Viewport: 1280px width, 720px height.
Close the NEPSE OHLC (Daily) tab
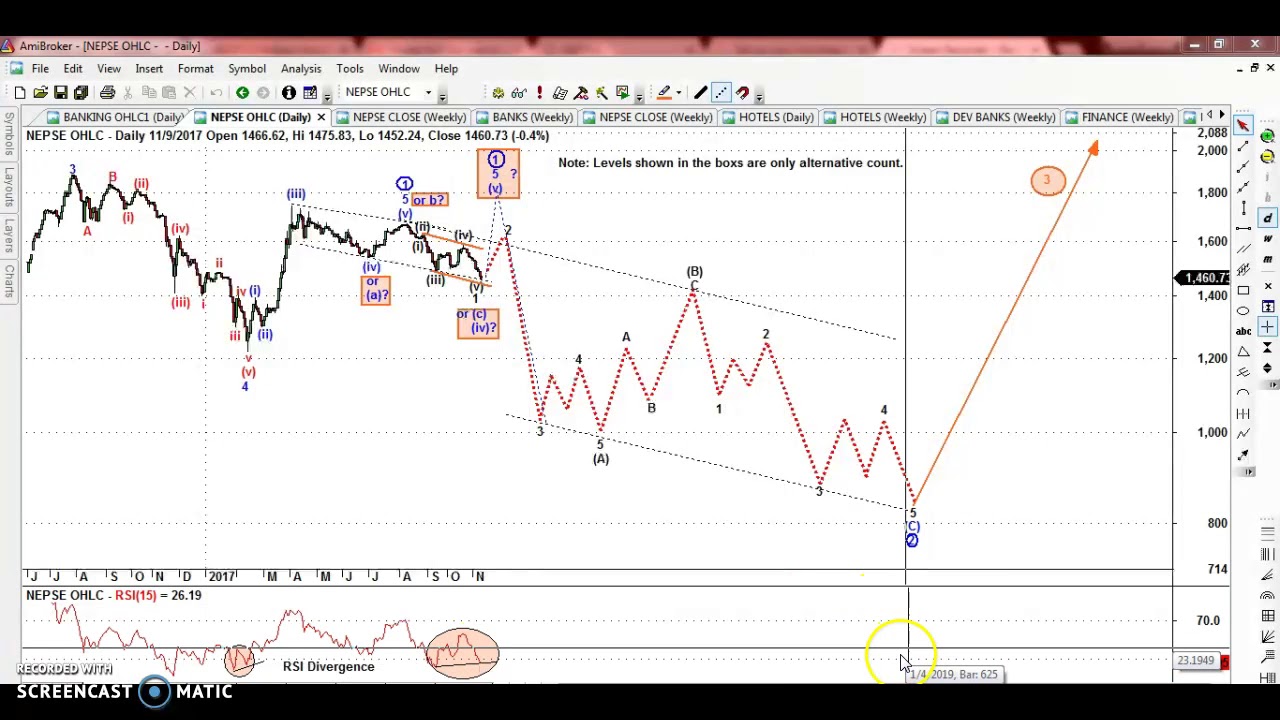click(321, 117)
